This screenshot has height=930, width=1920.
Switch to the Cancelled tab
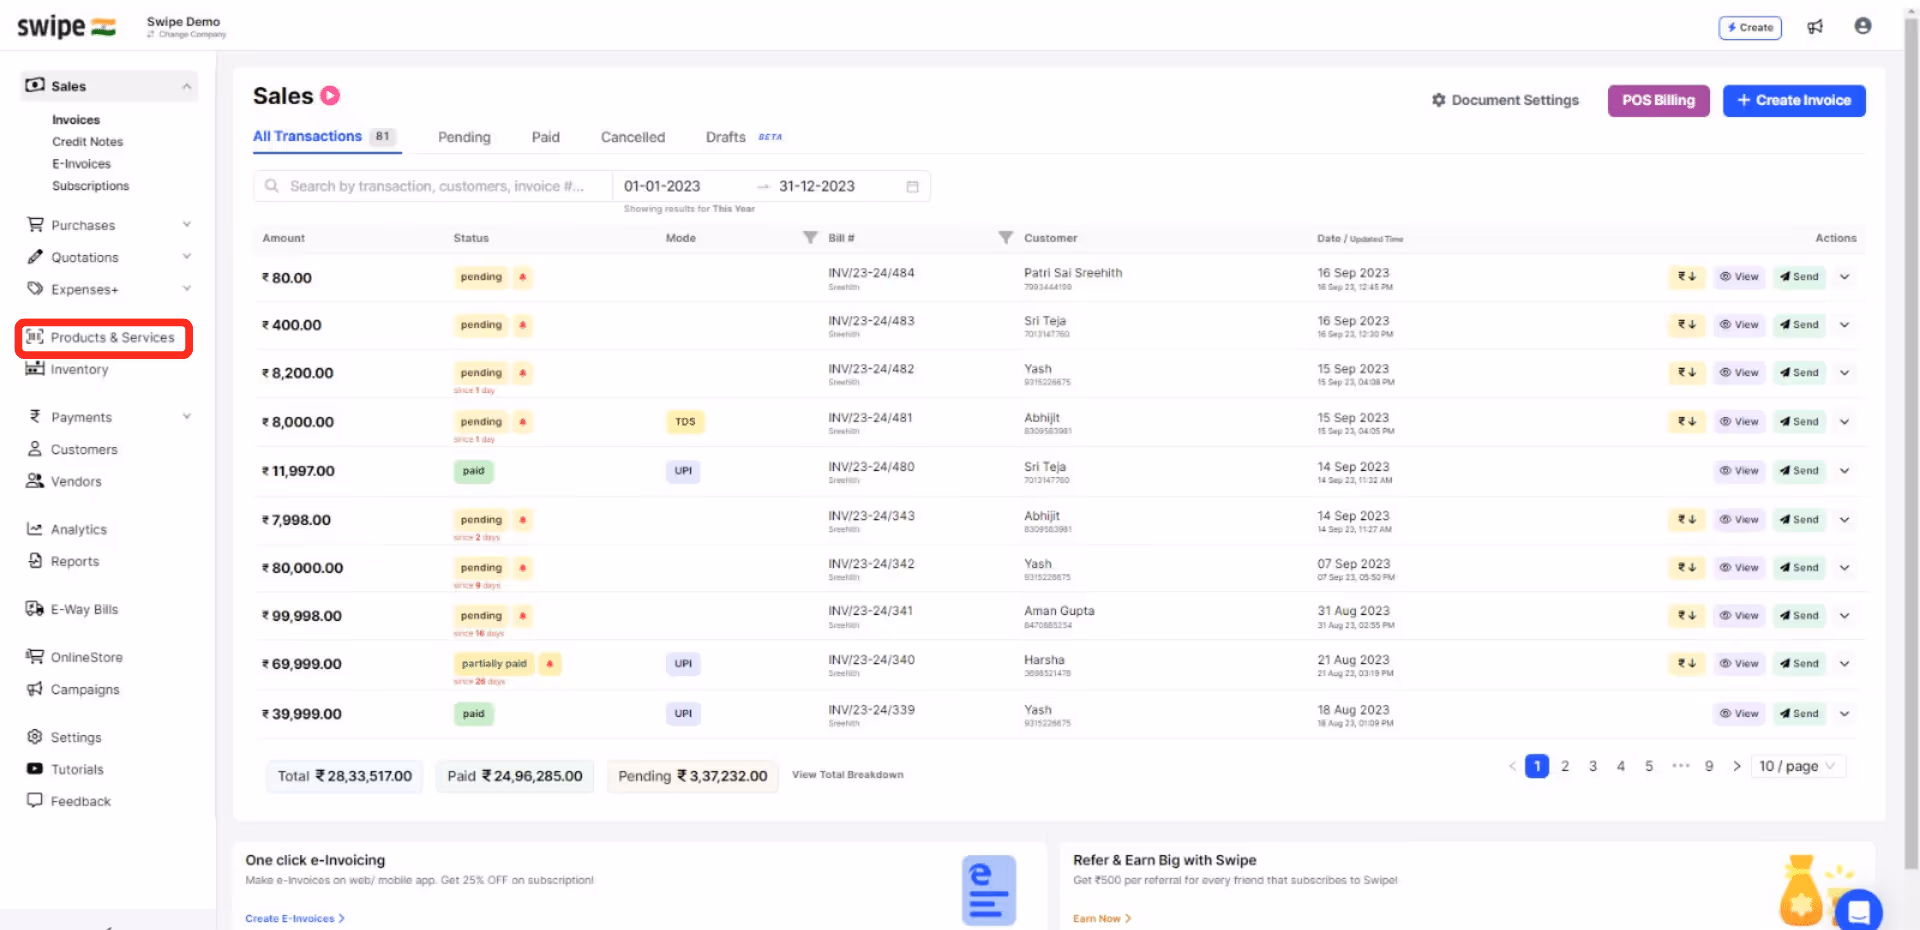pos(632,137)
